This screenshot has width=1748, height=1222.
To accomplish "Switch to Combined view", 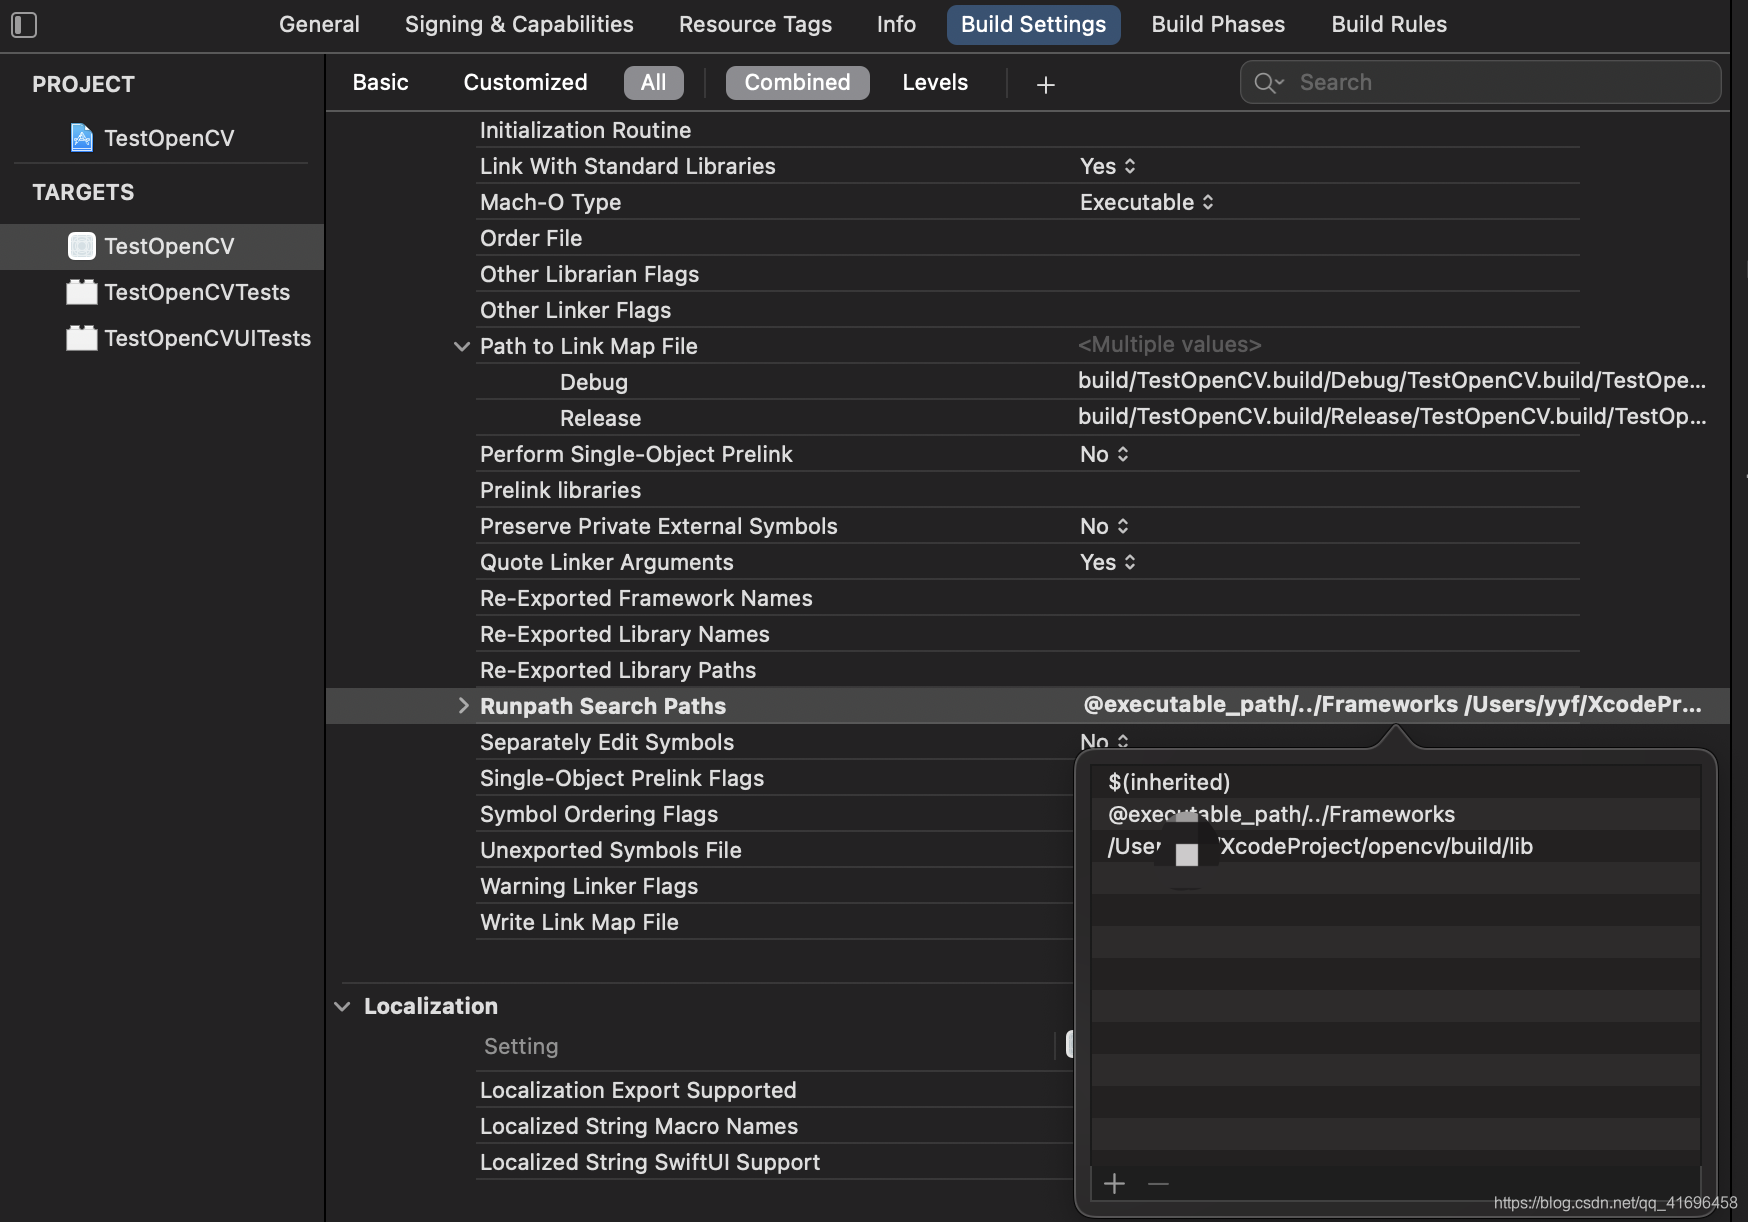I will [797, 82].
